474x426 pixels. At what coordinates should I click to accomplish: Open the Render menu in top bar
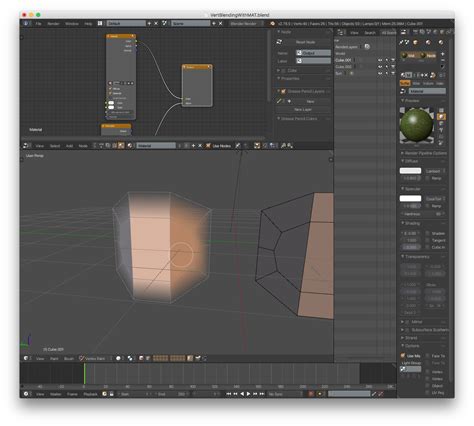point(53,24)
